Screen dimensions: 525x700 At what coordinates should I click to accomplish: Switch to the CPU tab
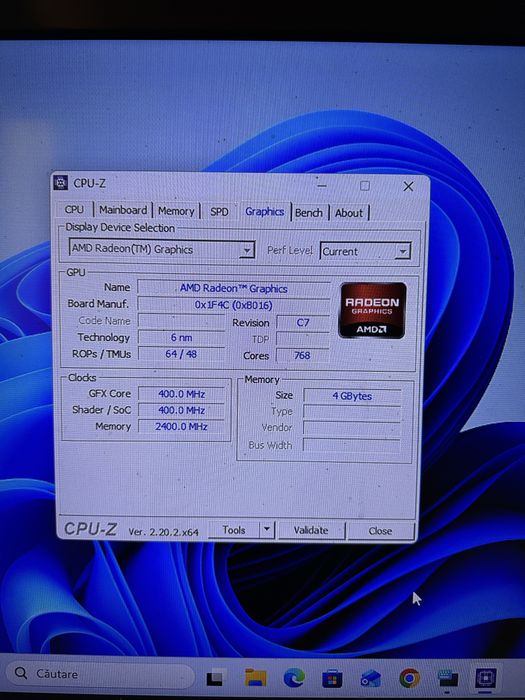pyautogui.click(x=74, y=210)
